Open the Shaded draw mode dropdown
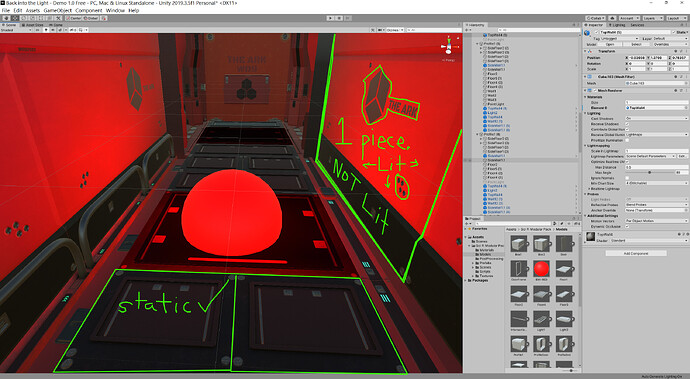The image size is (690, 379). coord(15,30)
